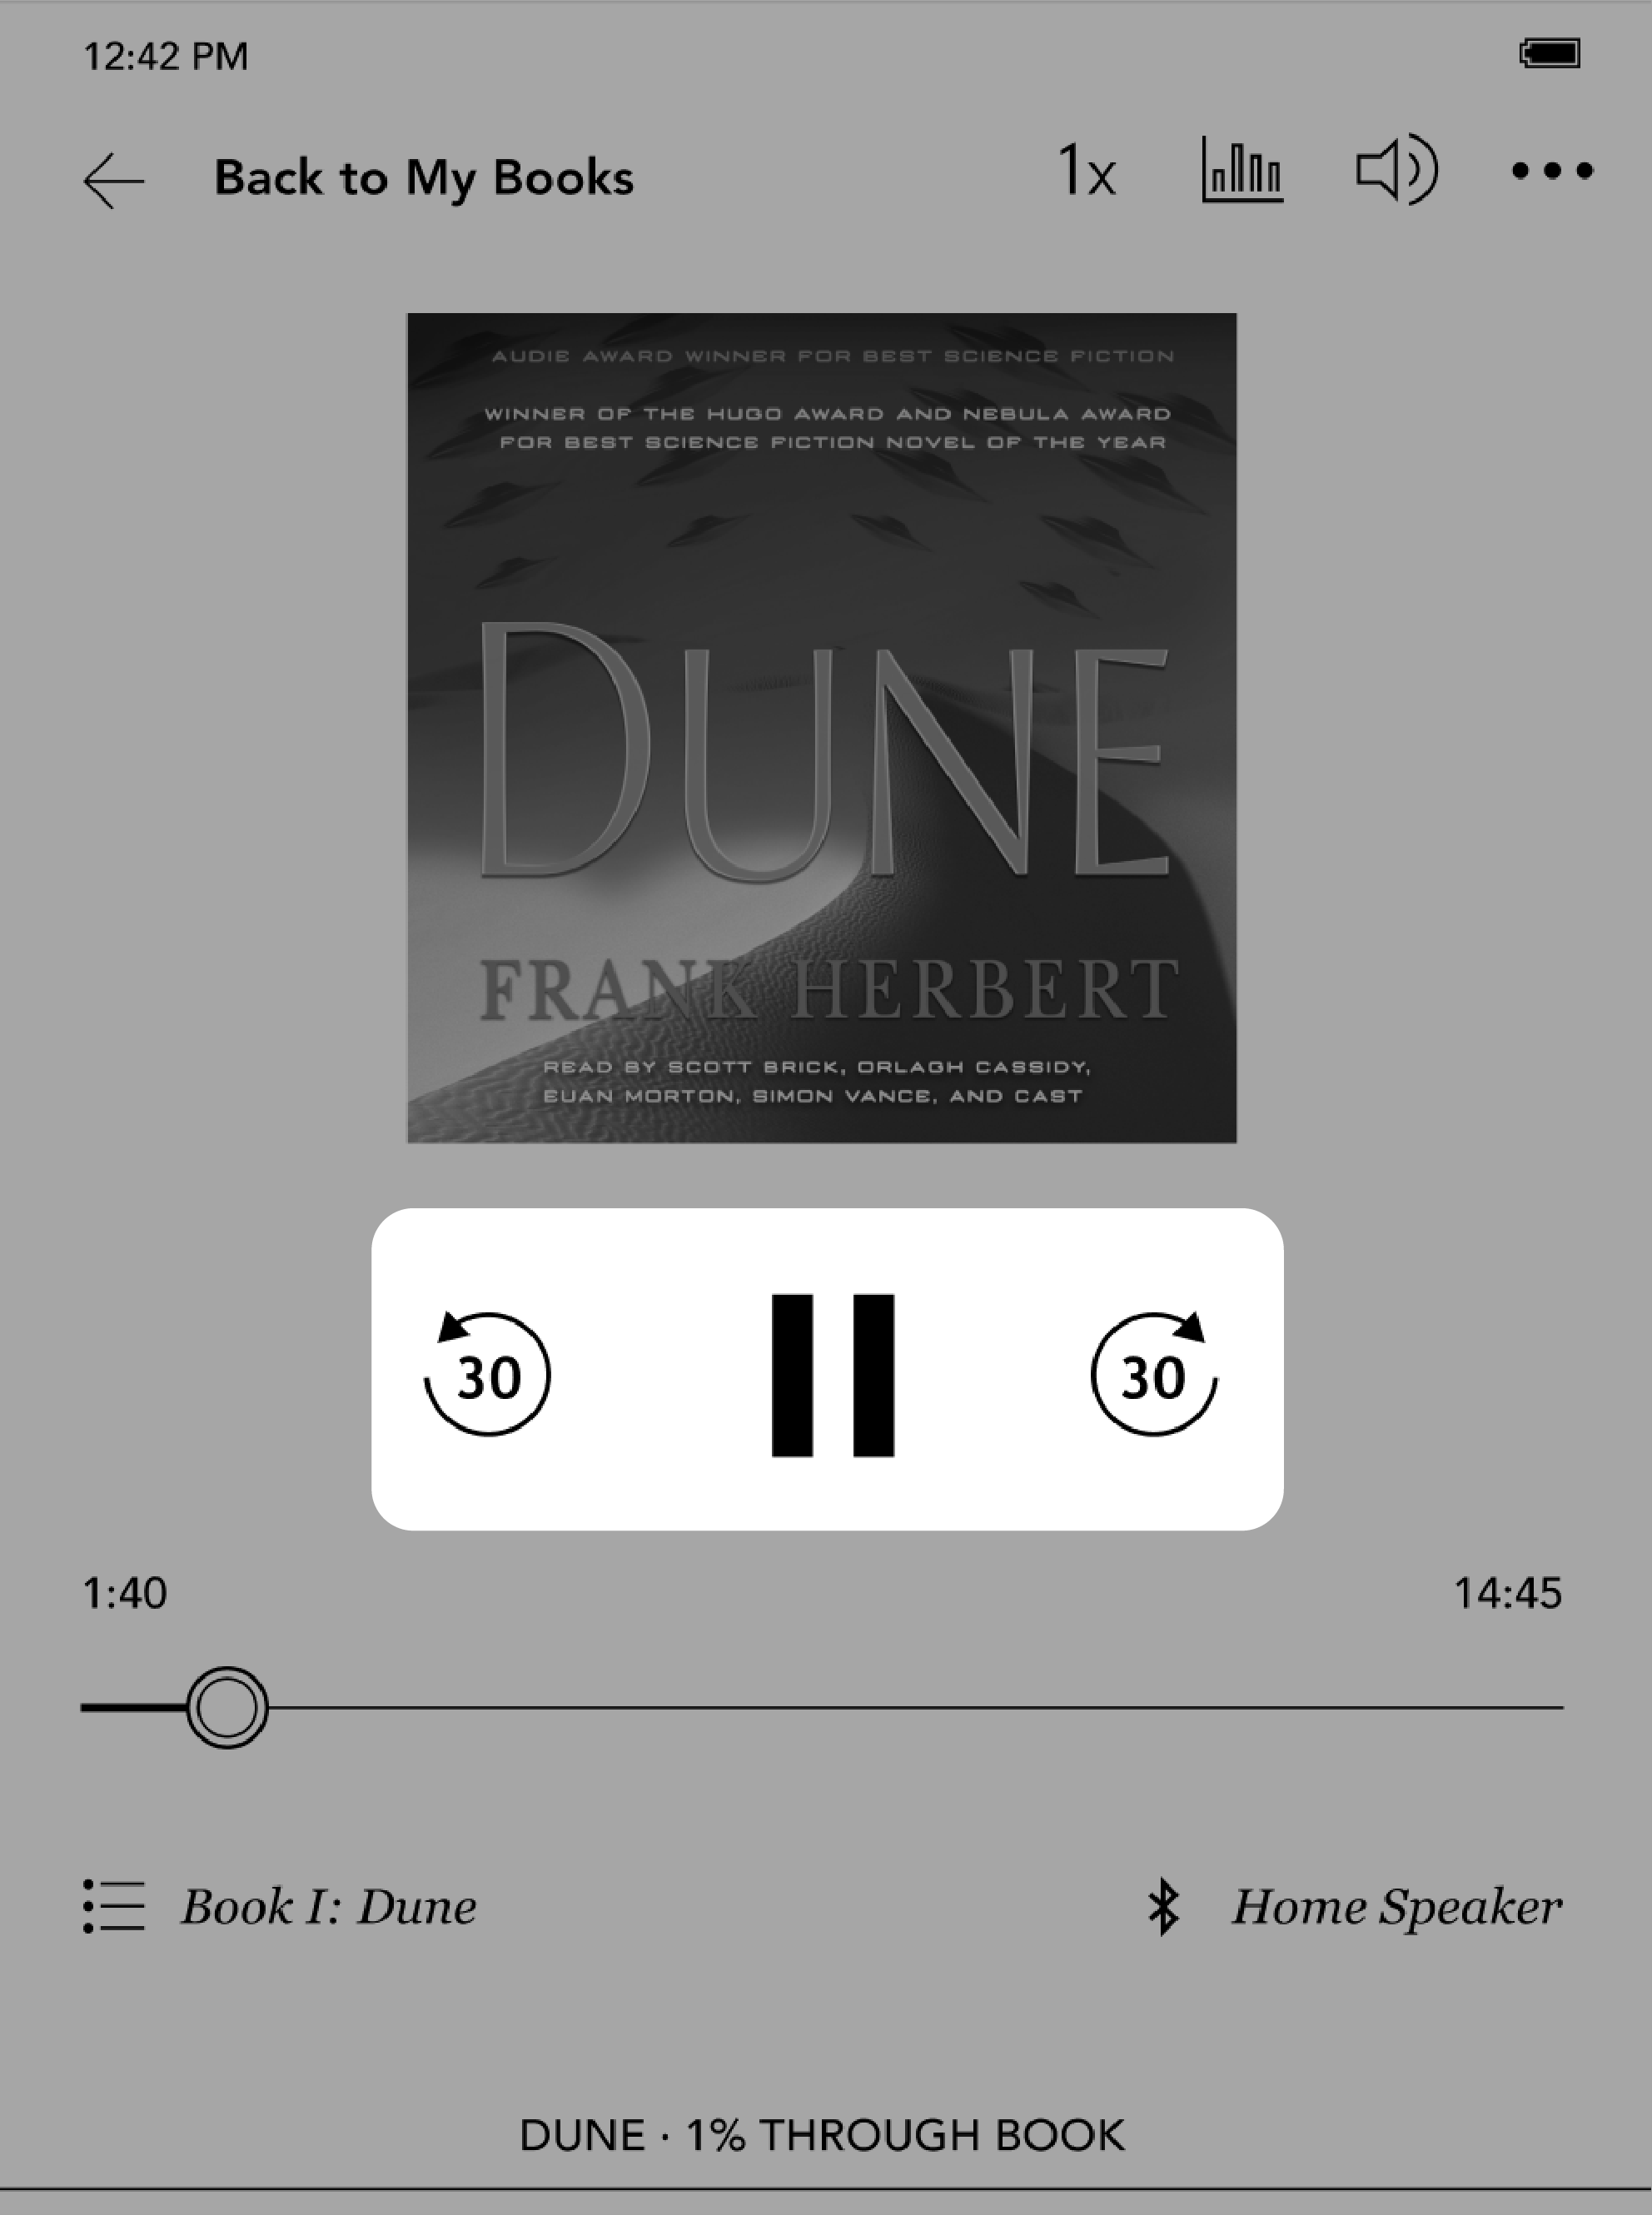Open audio chapters statistics panel
This screenshot has height=2215, width=1652.
(1242, 173)
